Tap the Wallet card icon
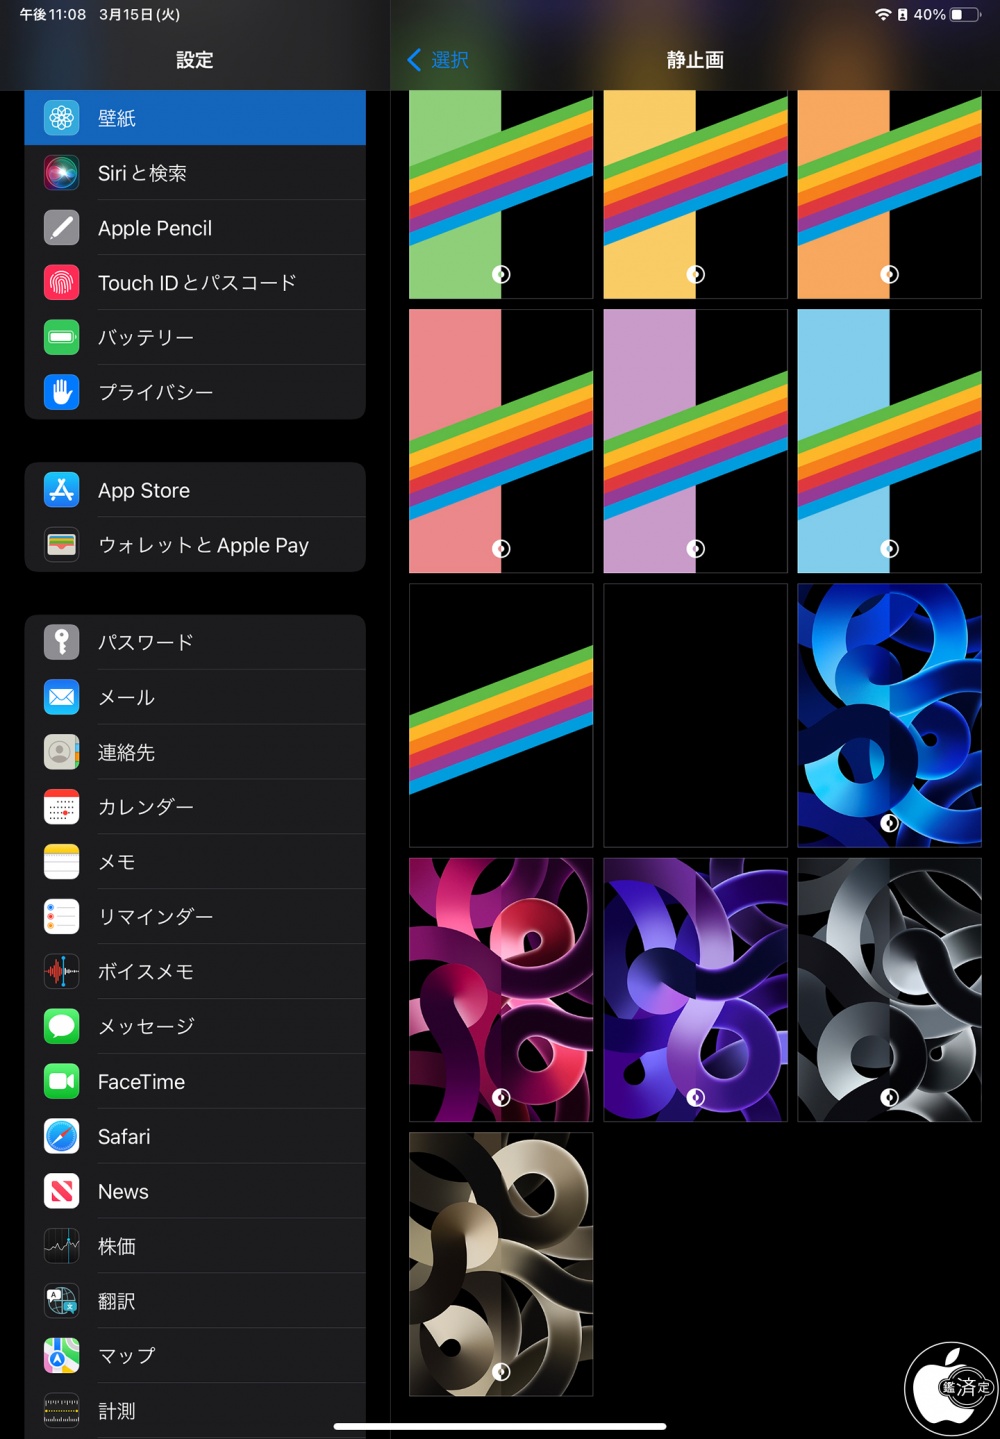Viewport: 1000px width, 1439px height. point(61,545)
